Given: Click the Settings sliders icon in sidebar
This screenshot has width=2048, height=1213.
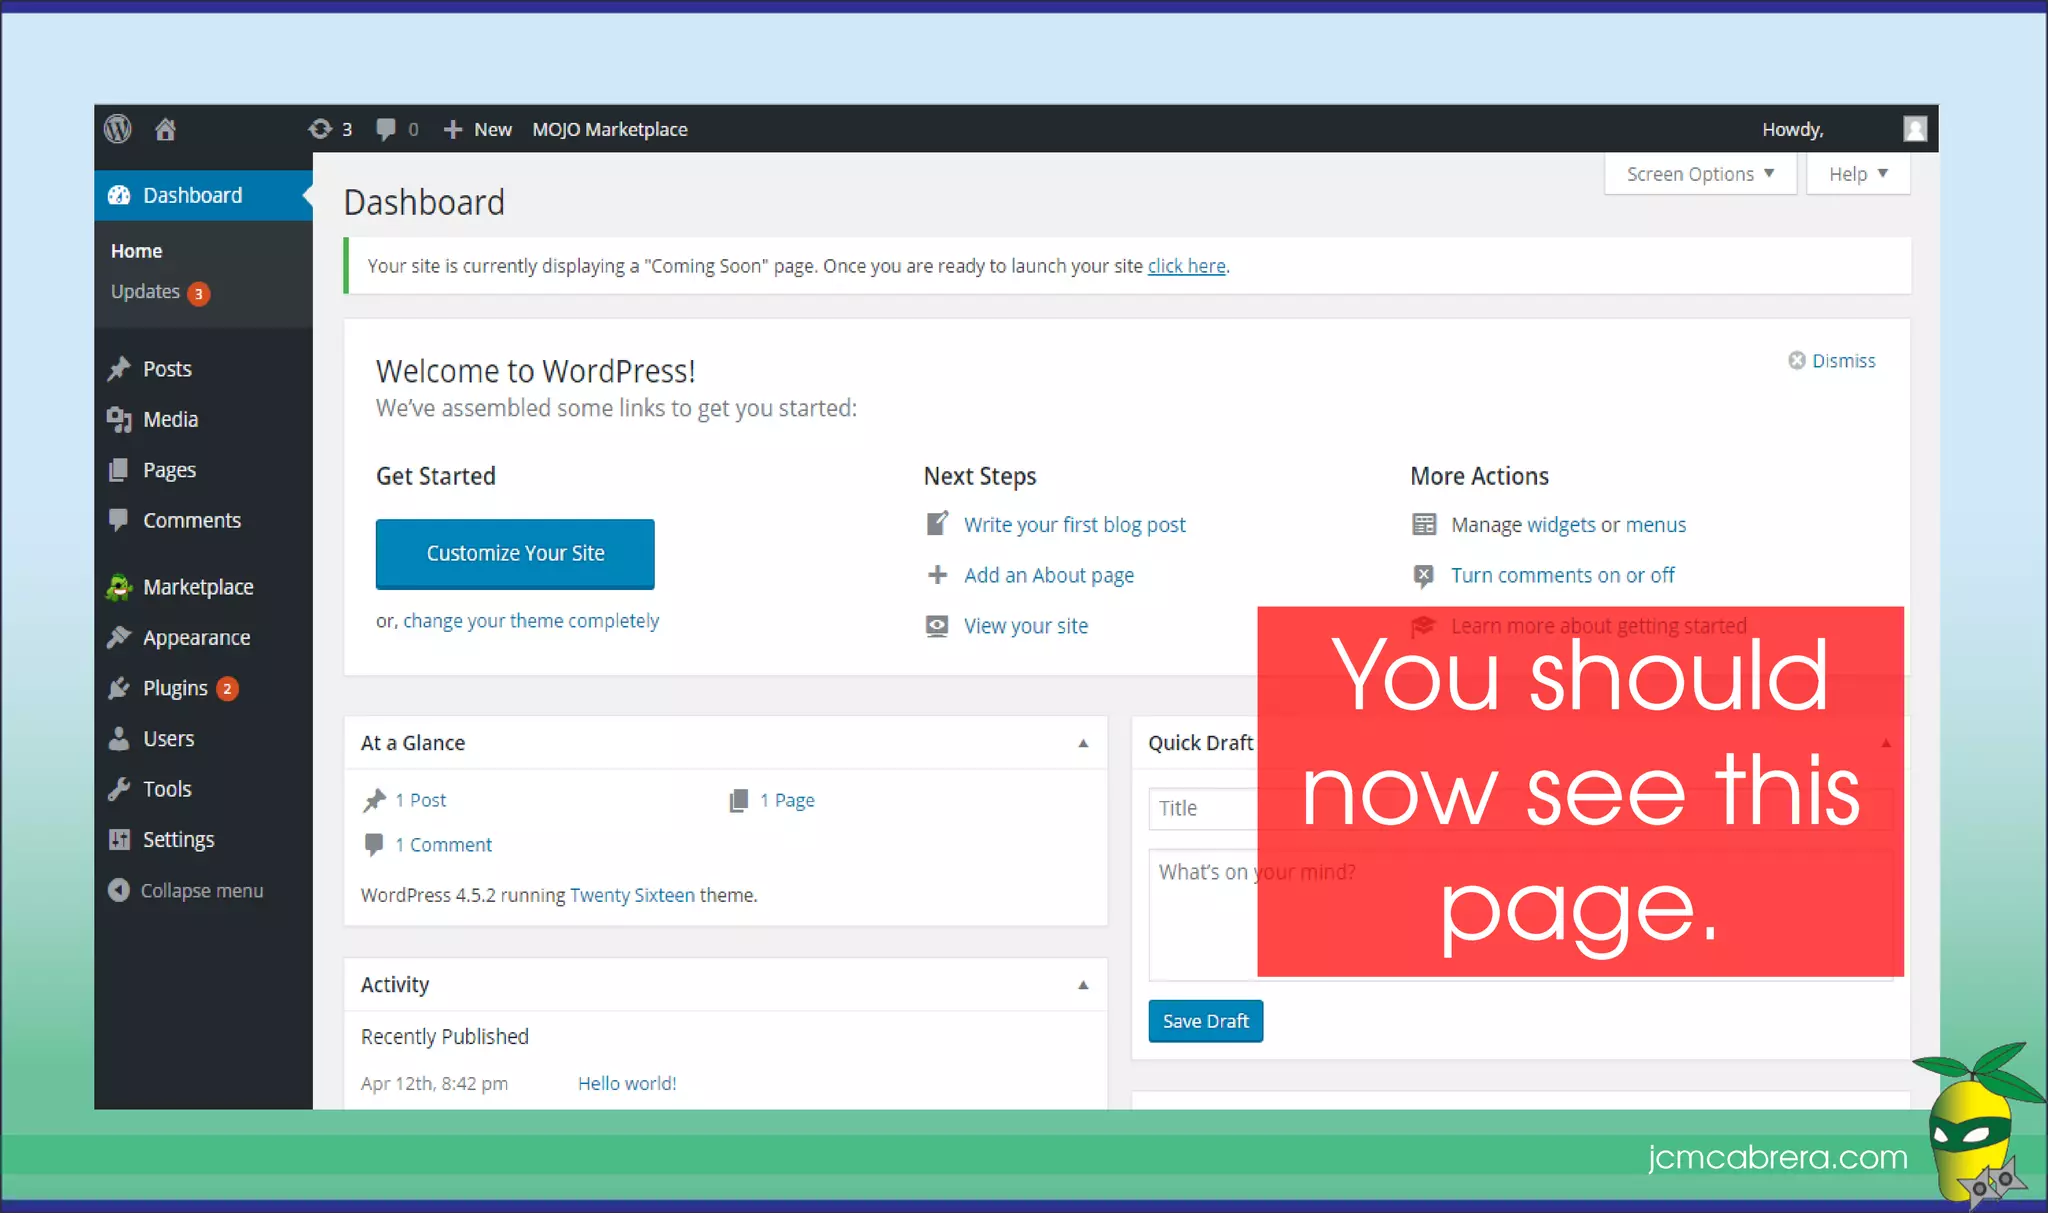Looking at the screenshot, I should pyautogui.click(x=119, y=840).
